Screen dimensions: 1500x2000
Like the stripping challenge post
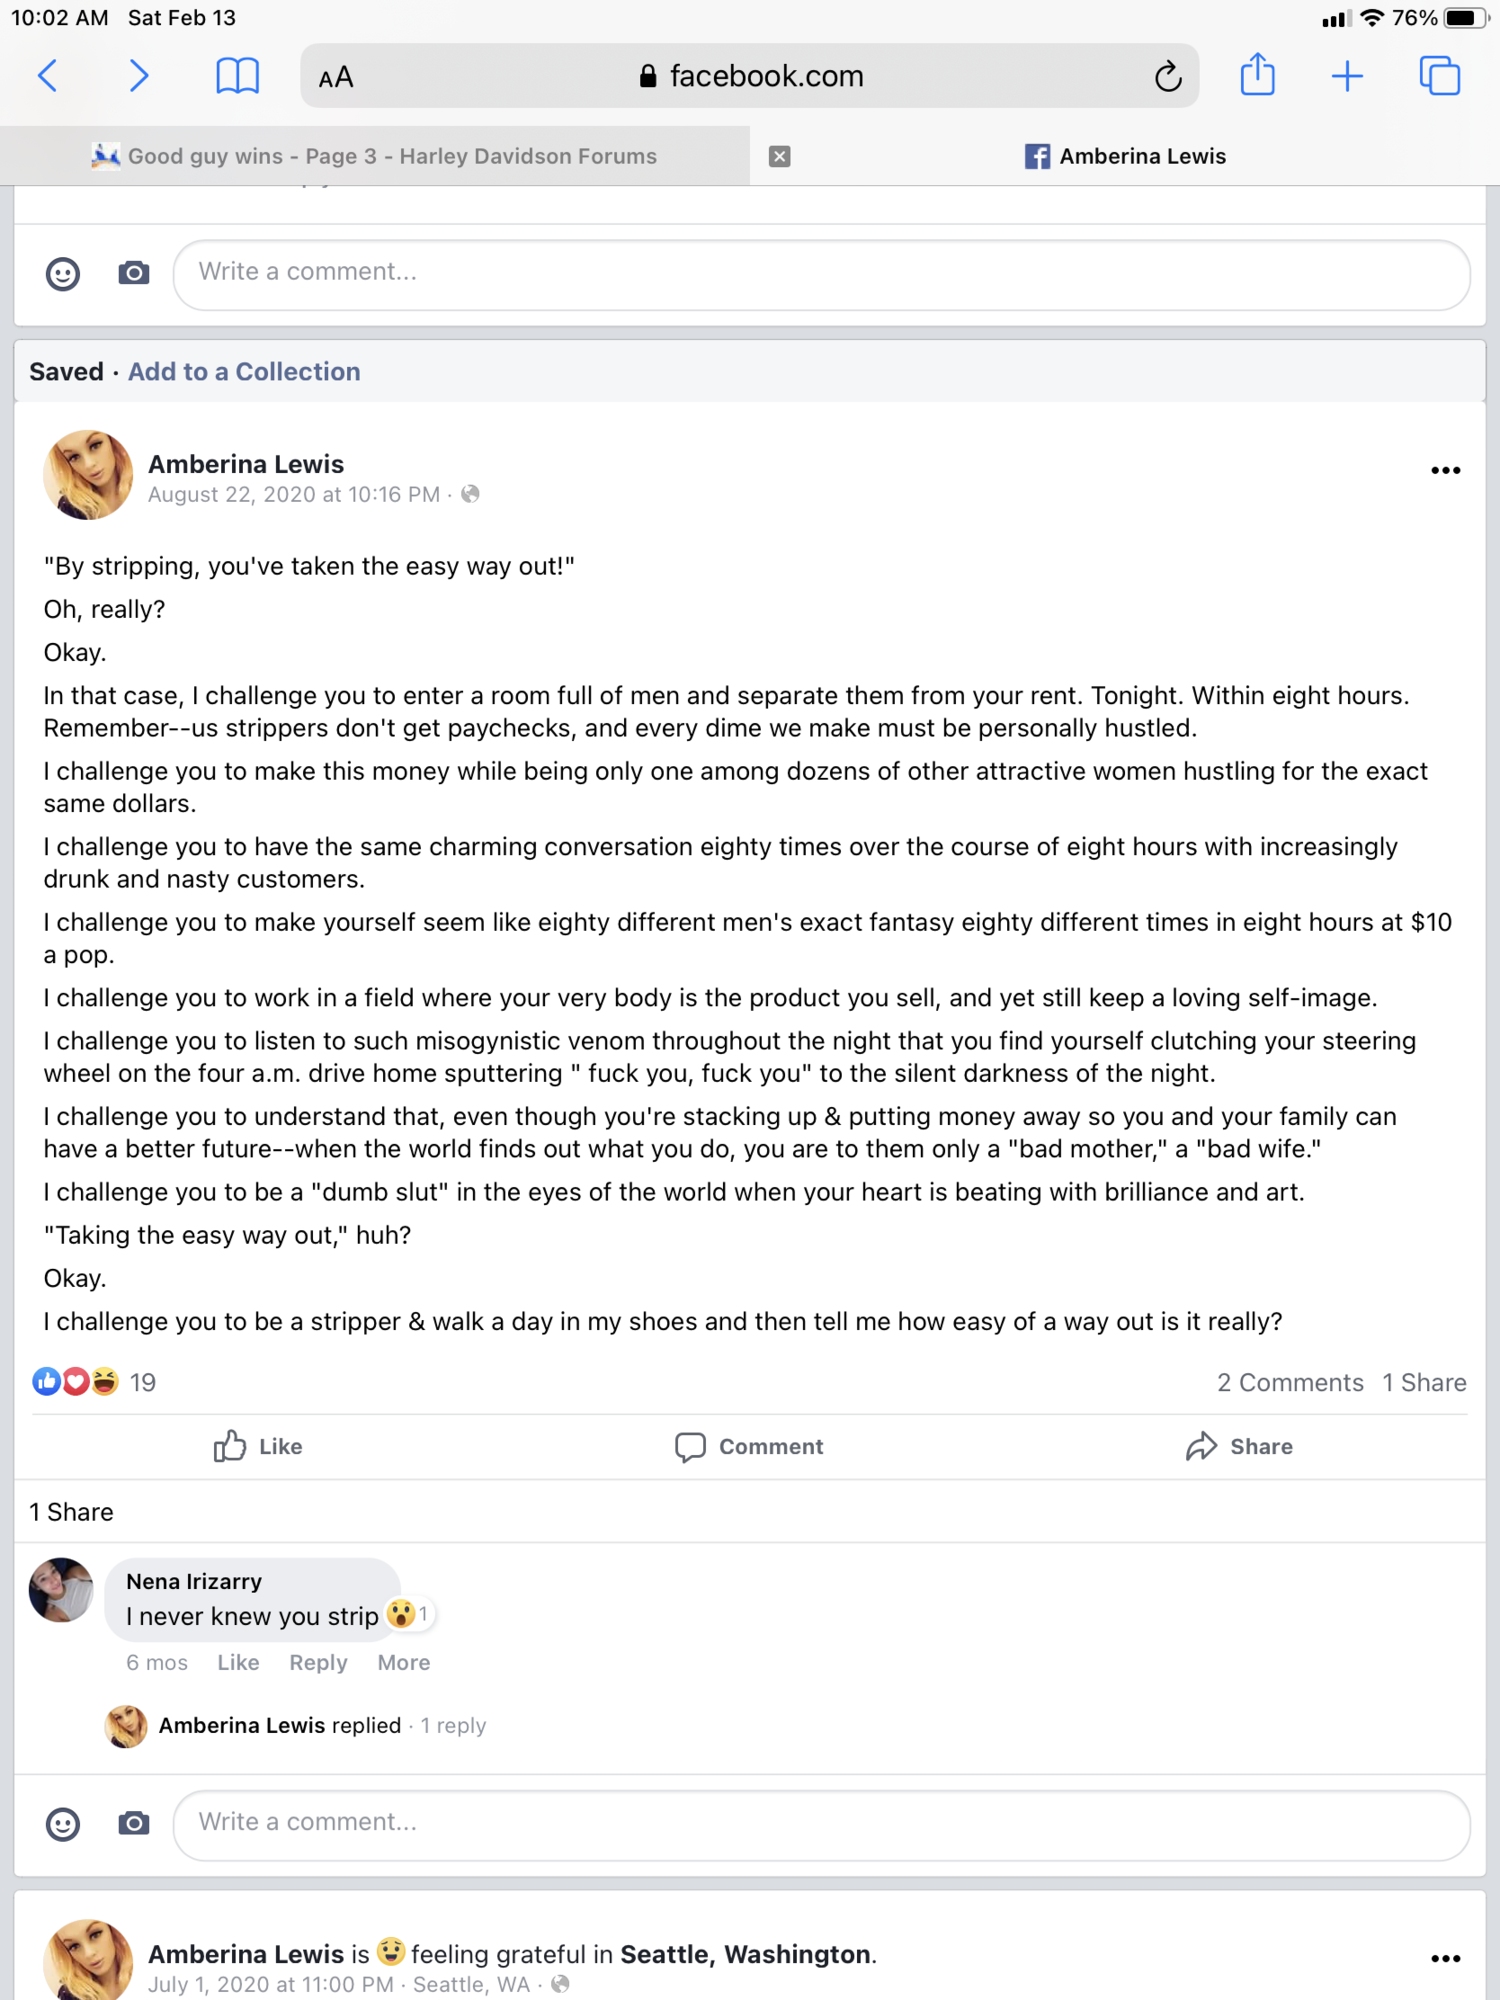(x=258, y=1446)
